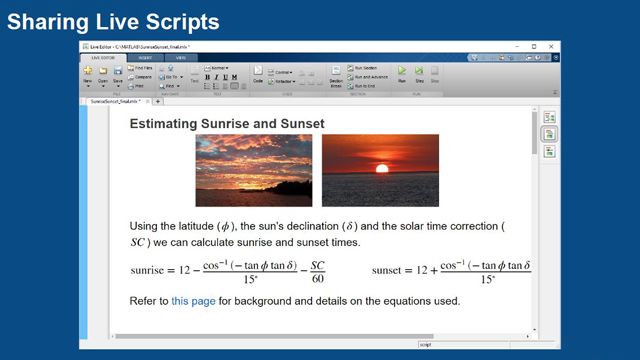
Task: Click the bulleted list icon
Action: pos(207,86)
